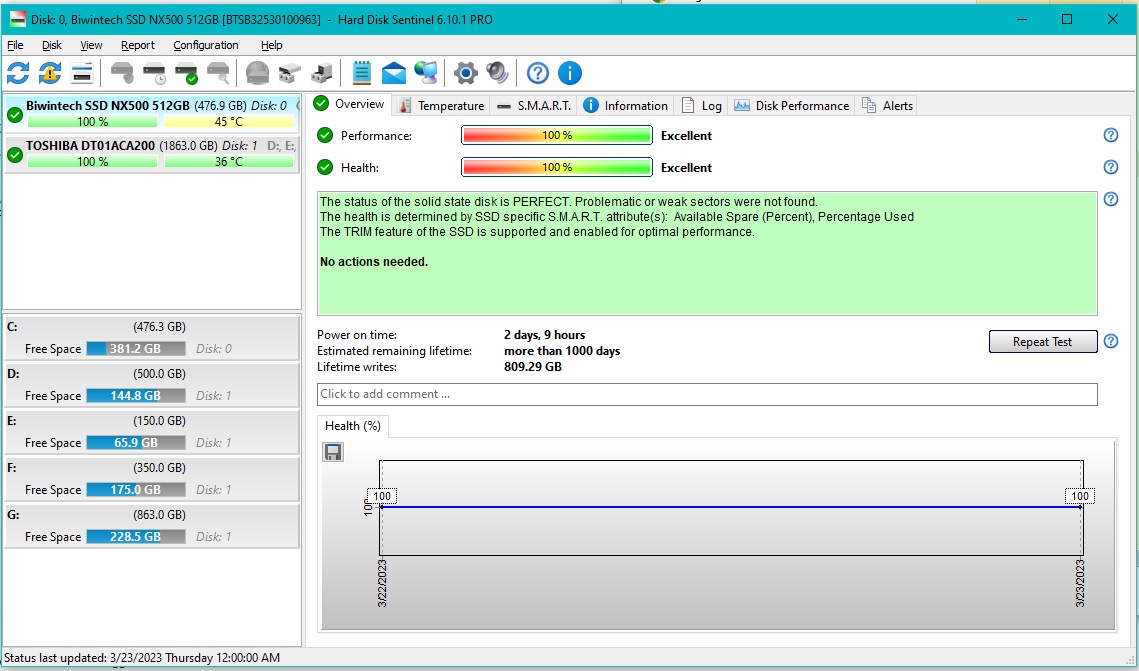The image size is (1139, 671).
Task: Click the Repeat Test button
Action: (x=1042, y=341)
